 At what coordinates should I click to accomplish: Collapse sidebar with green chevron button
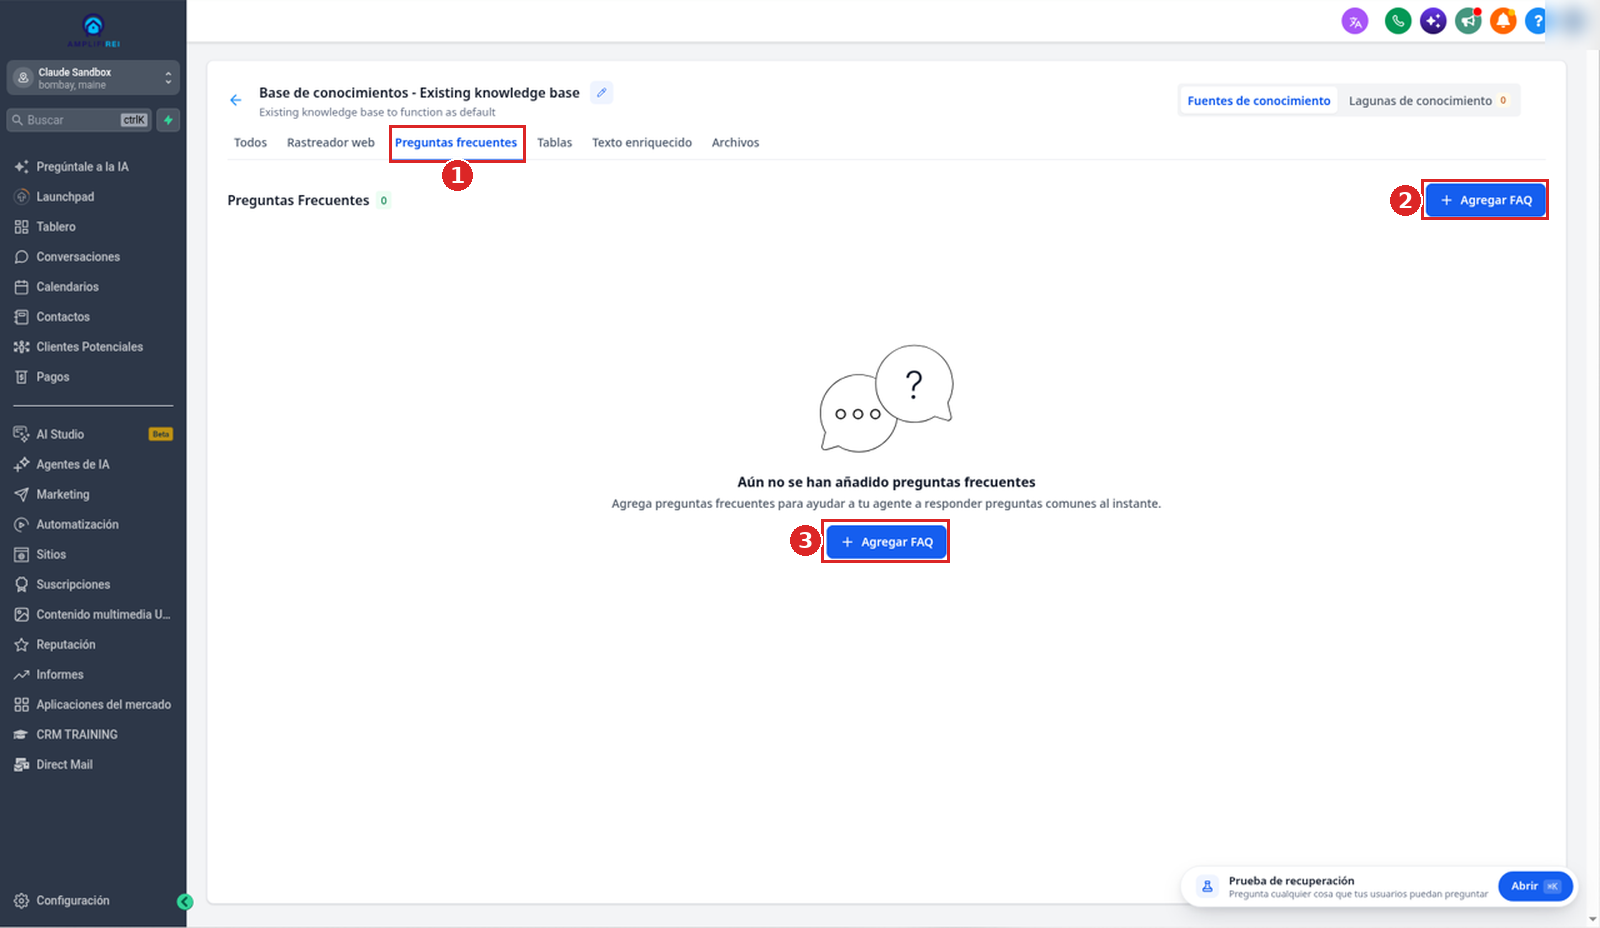tap(185, 902)
